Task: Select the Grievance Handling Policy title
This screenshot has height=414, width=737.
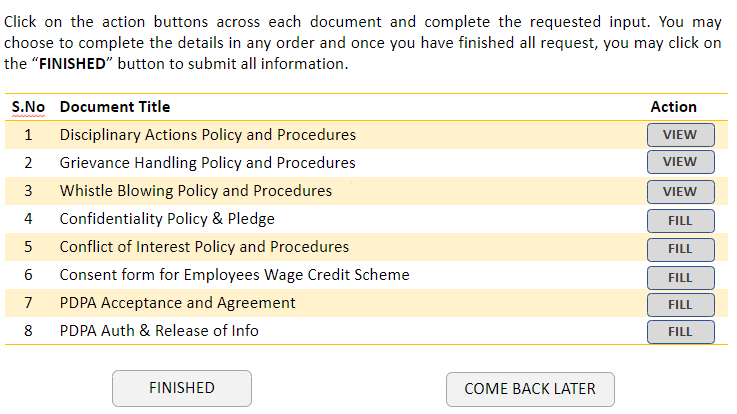Action: 207,163
